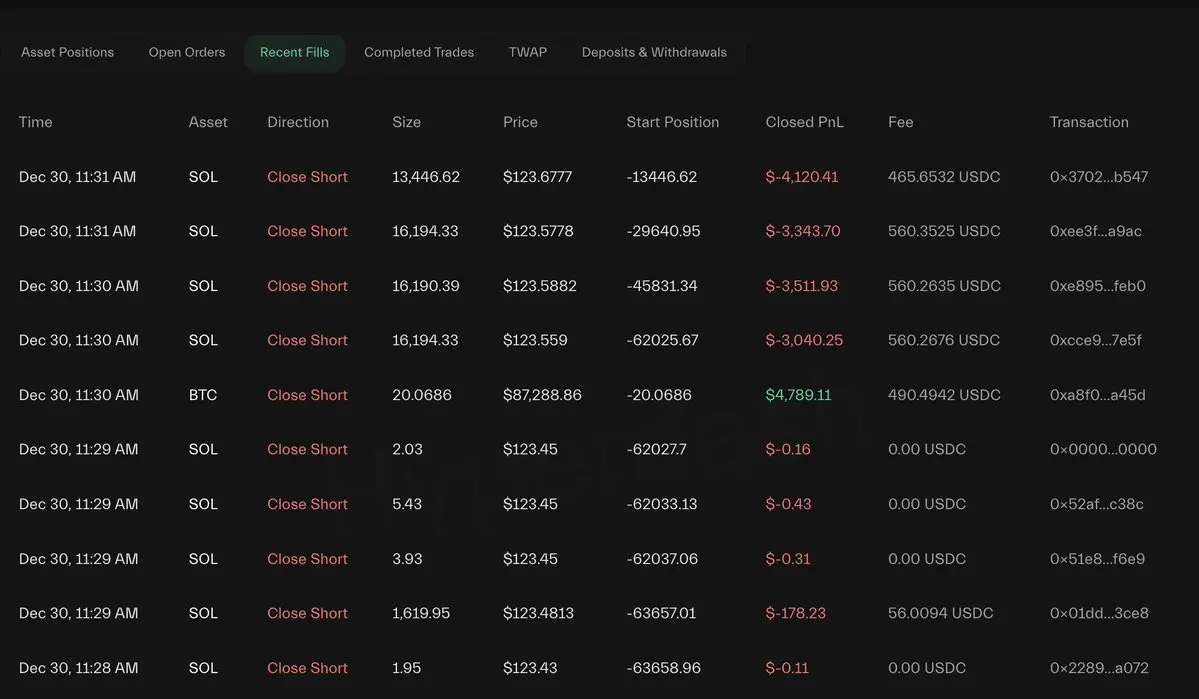Image resolution: width=1199 pixels, height=699 pixels.
Task: Open transaction 0x2289...a072
Action: click(1099, 668)
